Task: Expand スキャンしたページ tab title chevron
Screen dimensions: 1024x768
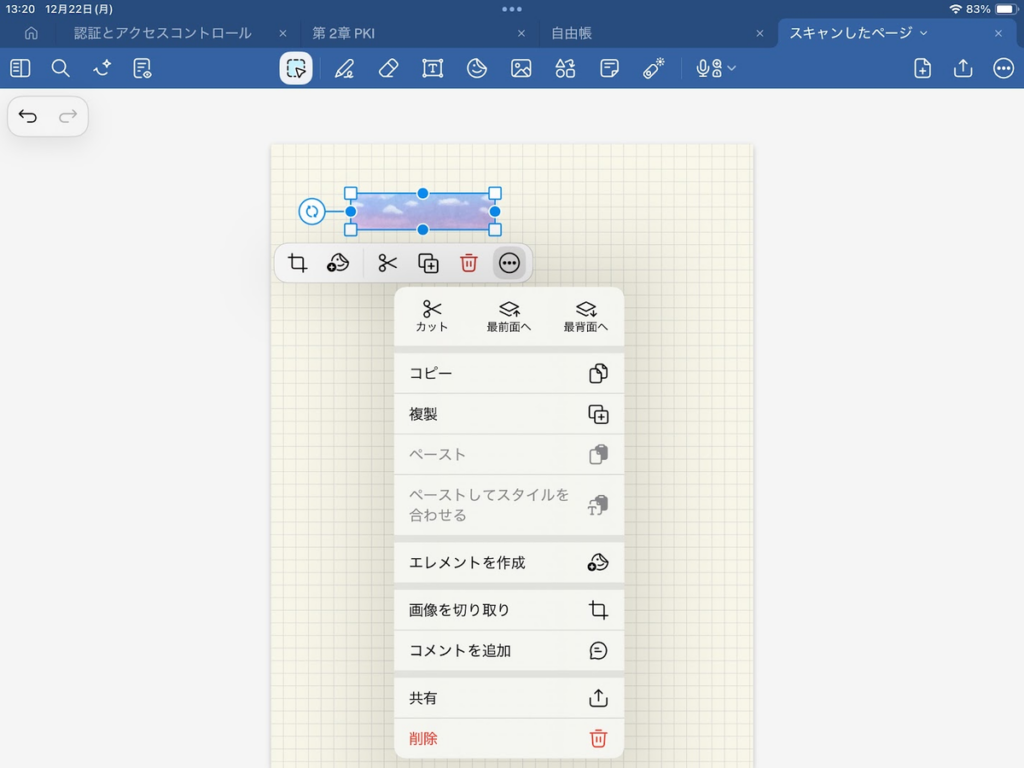Action: click(x=923, y=33)
